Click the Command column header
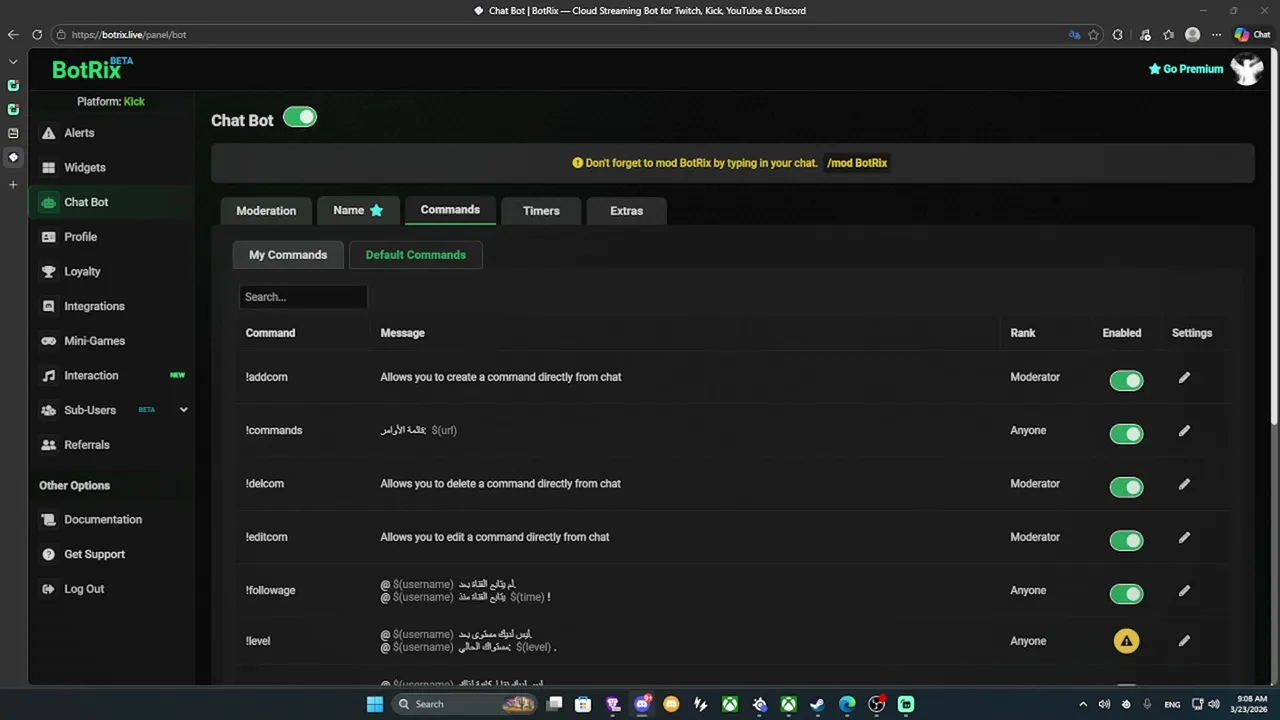Image resolution: width=1280 pixels, height=720 pixels. click(270, 333)
